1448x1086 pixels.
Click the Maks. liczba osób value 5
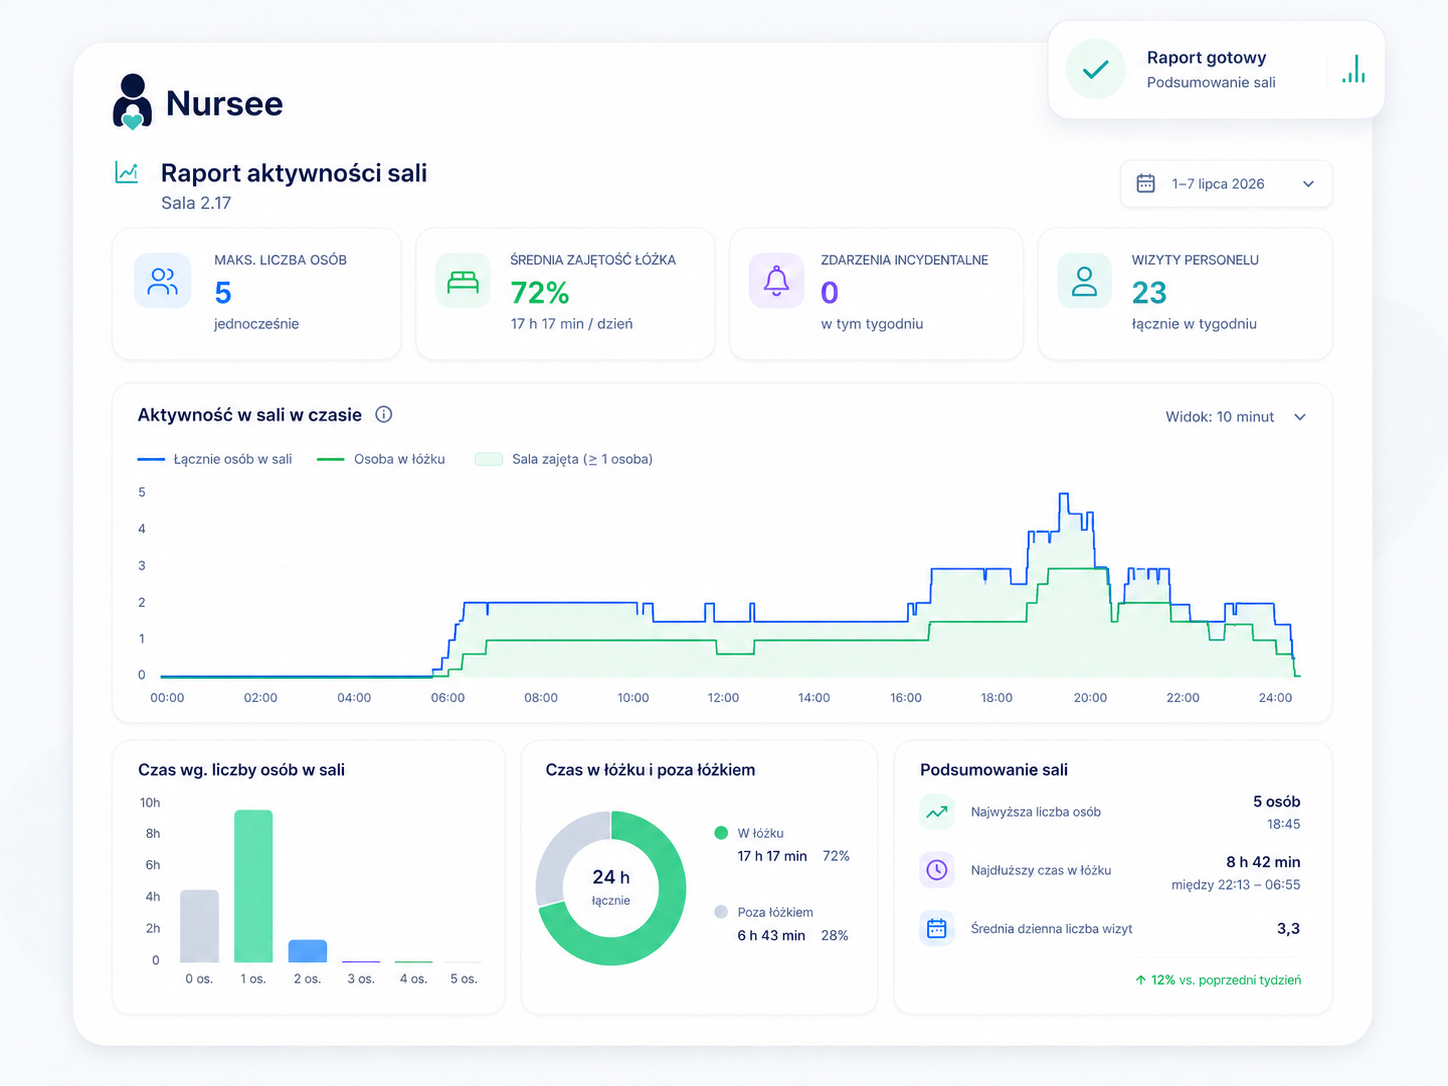223,293
